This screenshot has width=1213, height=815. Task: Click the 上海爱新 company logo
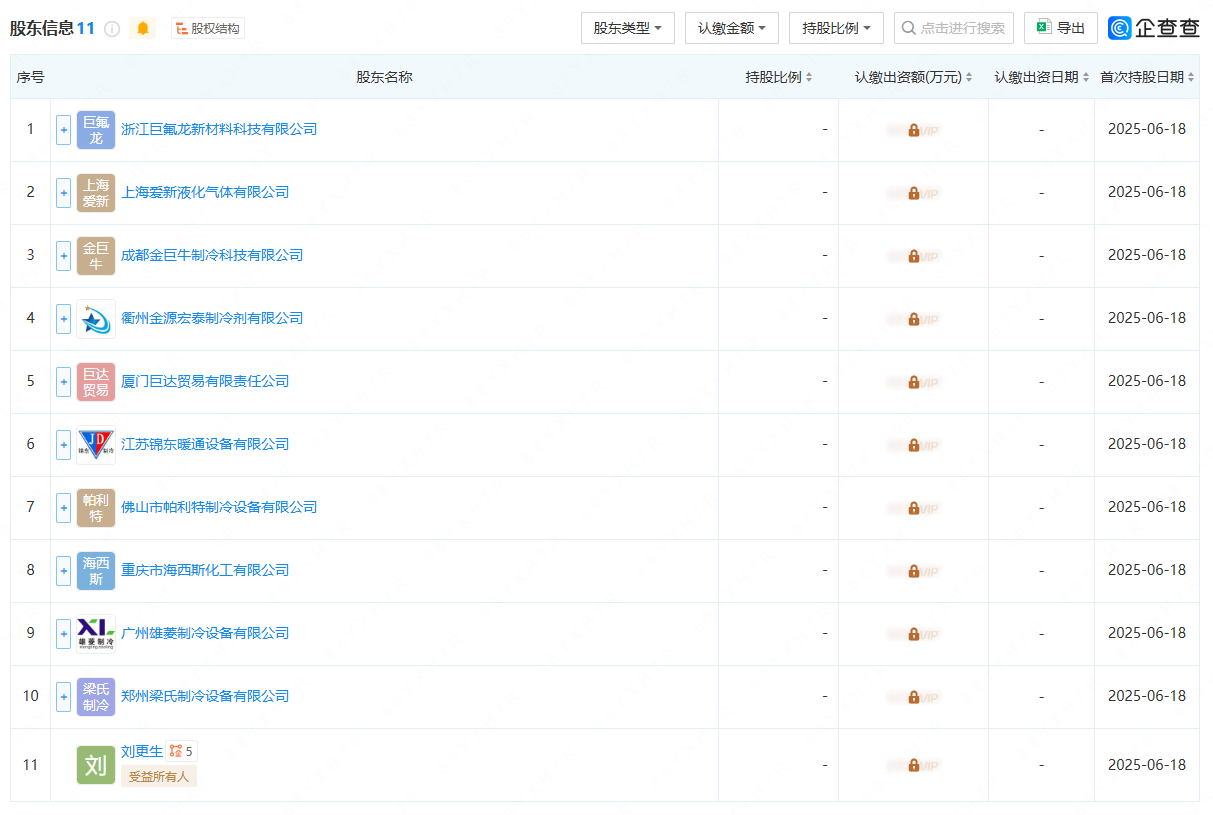(96, 193)
